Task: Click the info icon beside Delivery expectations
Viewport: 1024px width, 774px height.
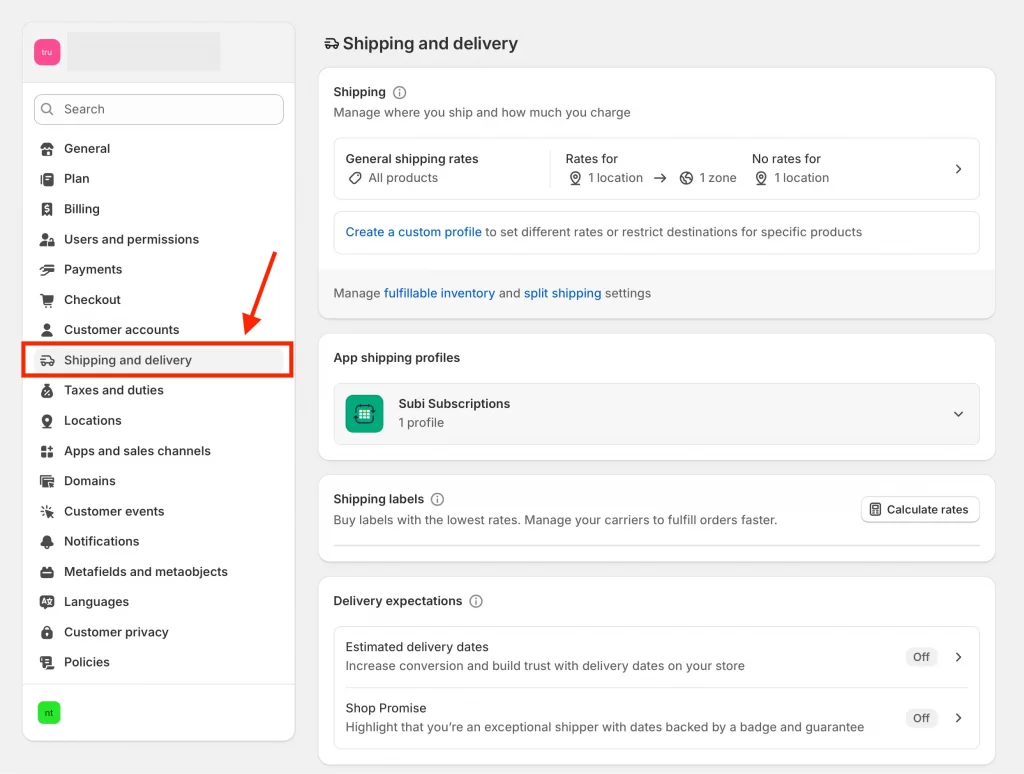Action: tap(476, 601)
